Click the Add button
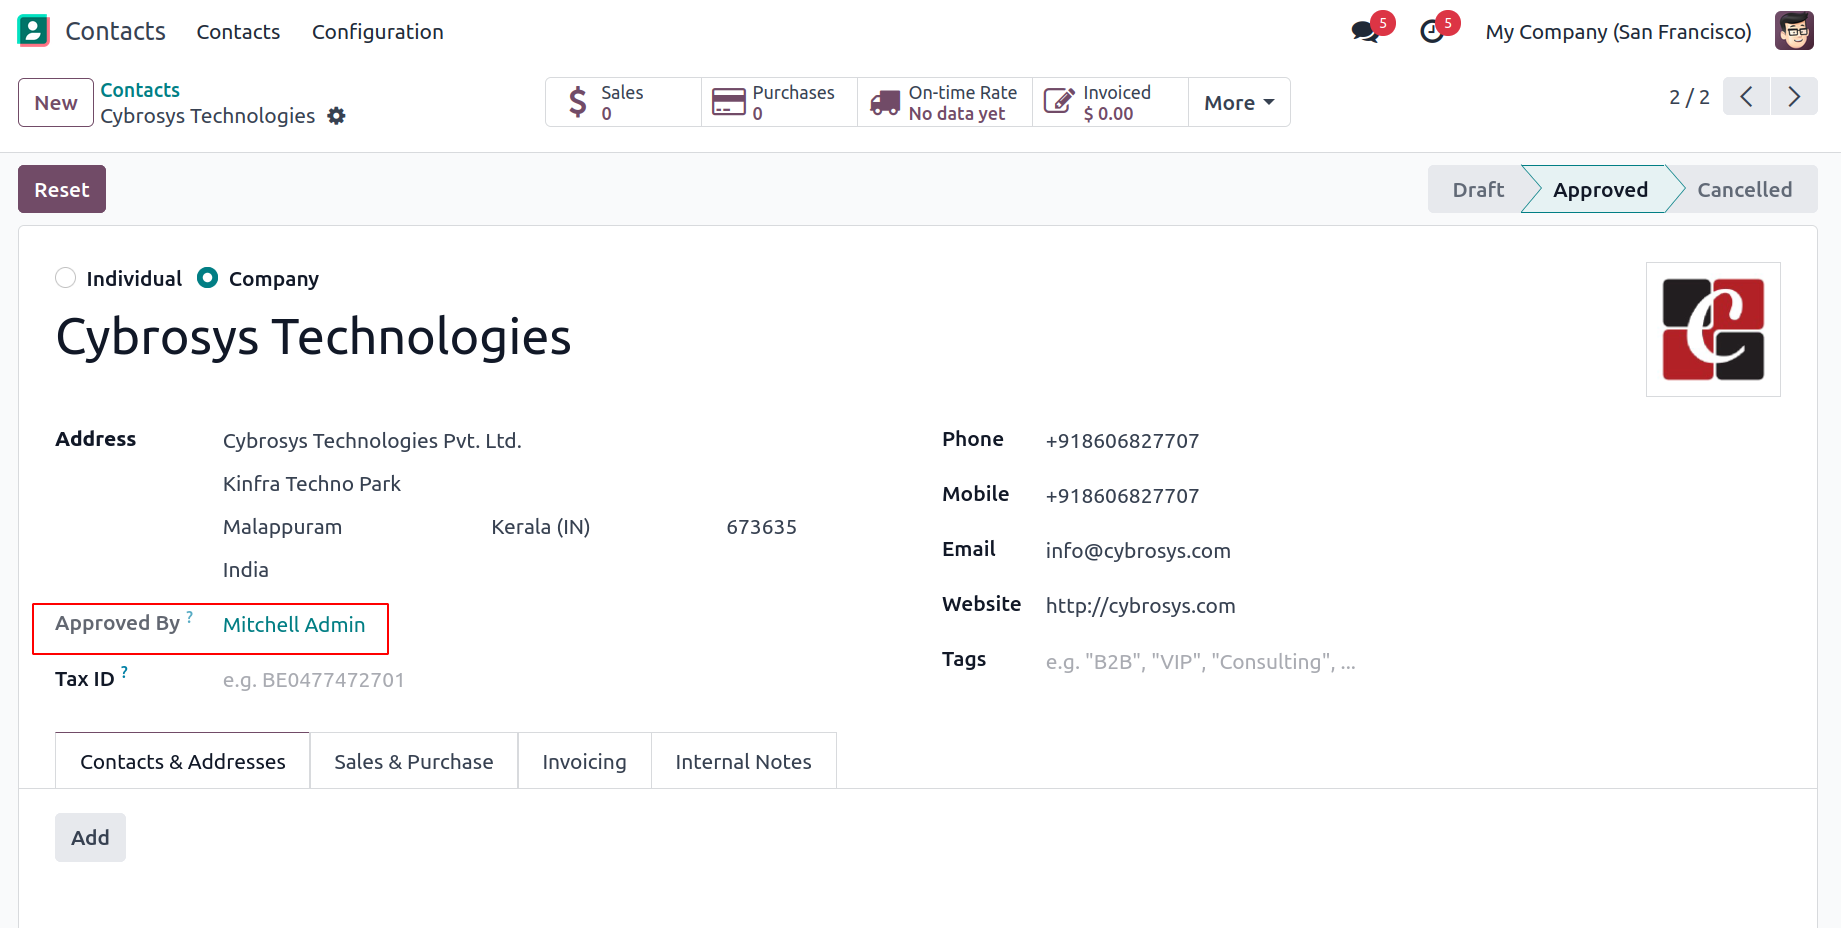1841x928 pixels. point(90,838)
